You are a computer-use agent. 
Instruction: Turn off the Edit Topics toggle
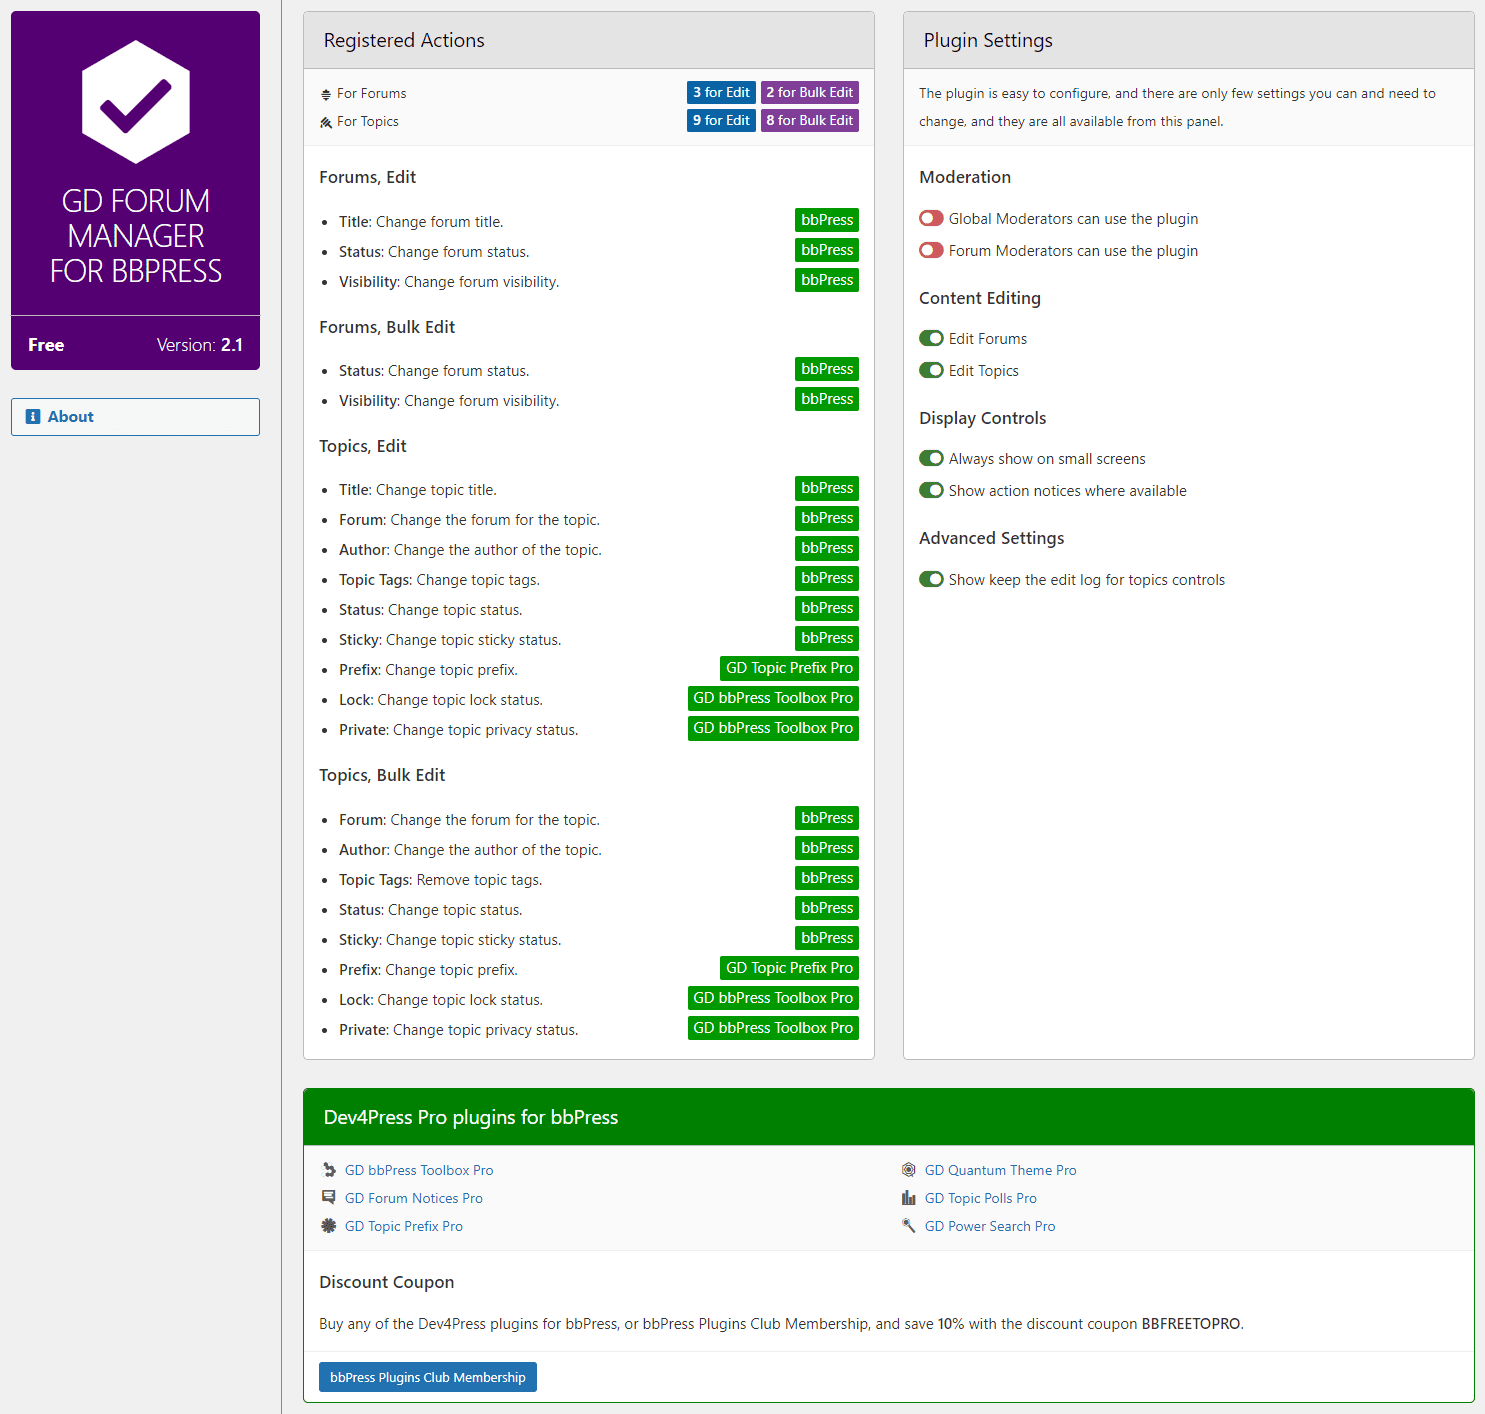click(x=931, y=370)
